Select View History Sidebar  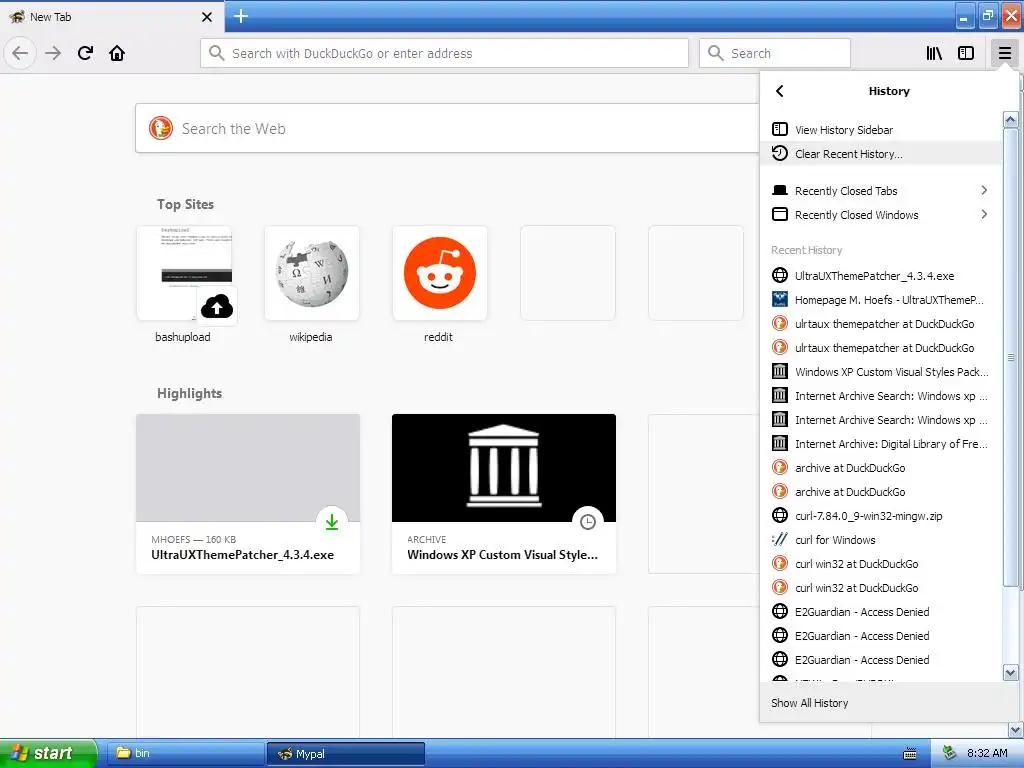click(881, 129)
